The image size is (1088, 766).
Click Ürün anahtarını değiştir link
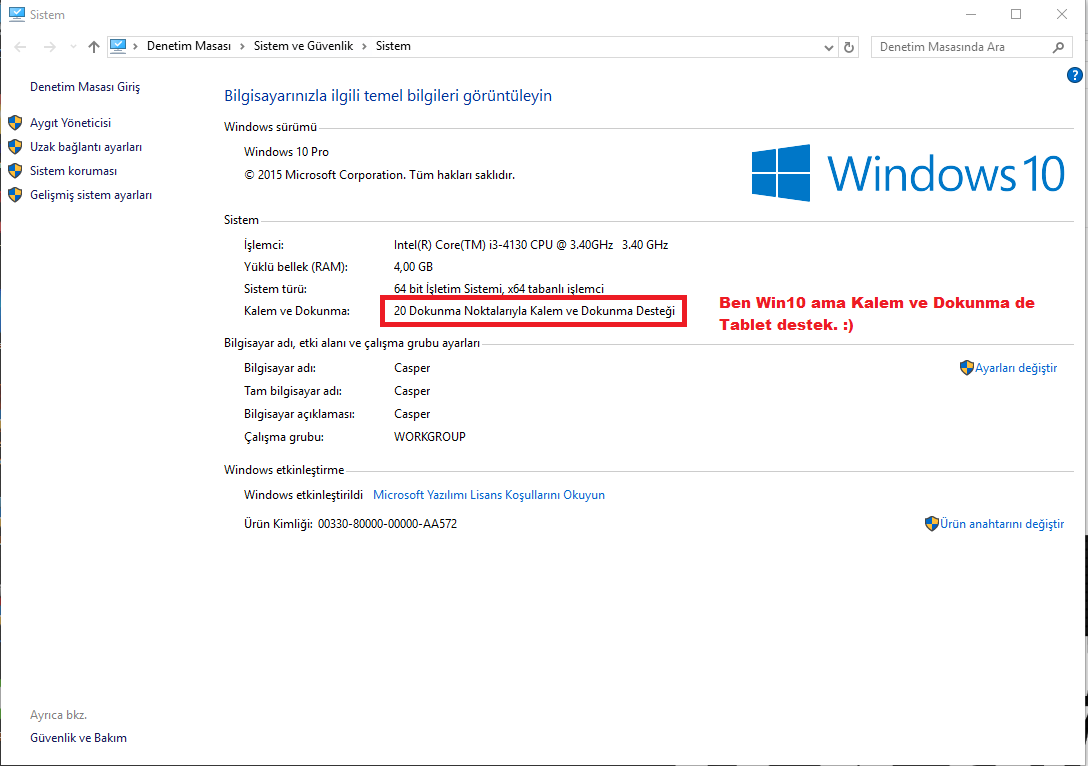pyautogui.click(x=1002, y=524)
